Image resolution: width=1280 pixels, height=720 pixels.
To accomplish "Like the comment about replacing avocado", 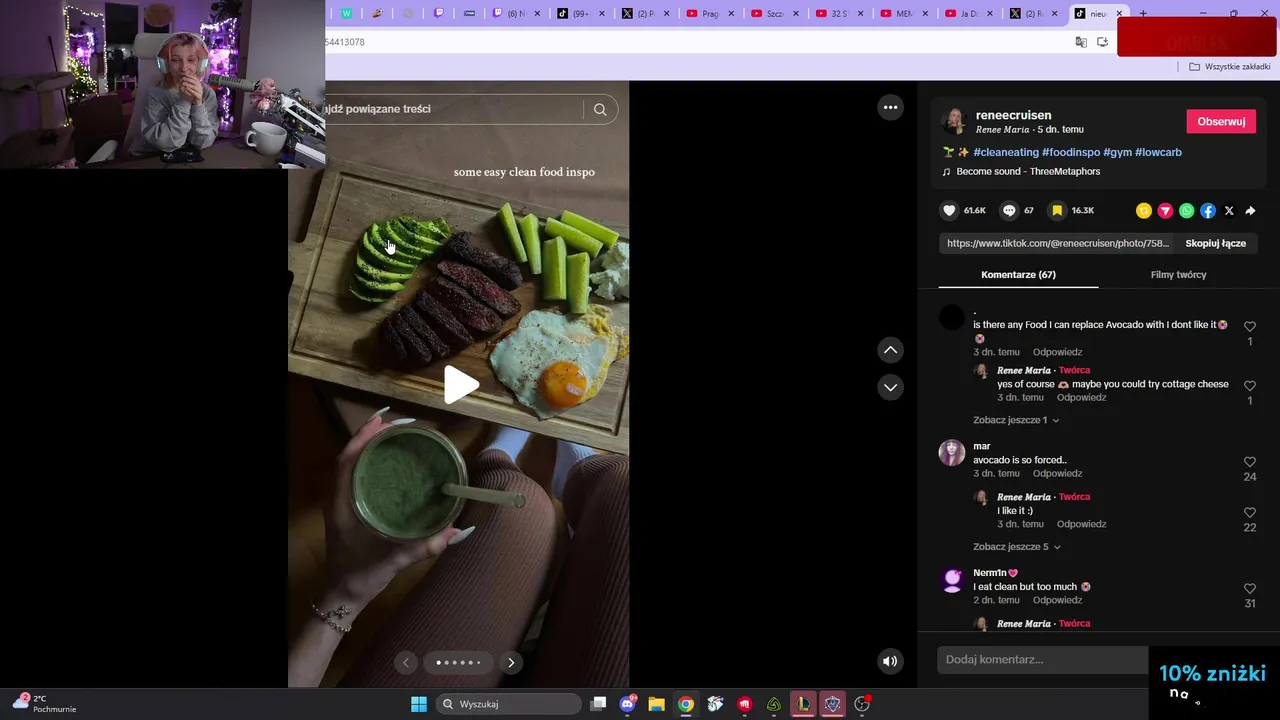I will pyautogui.click(x=1250, y=327).
